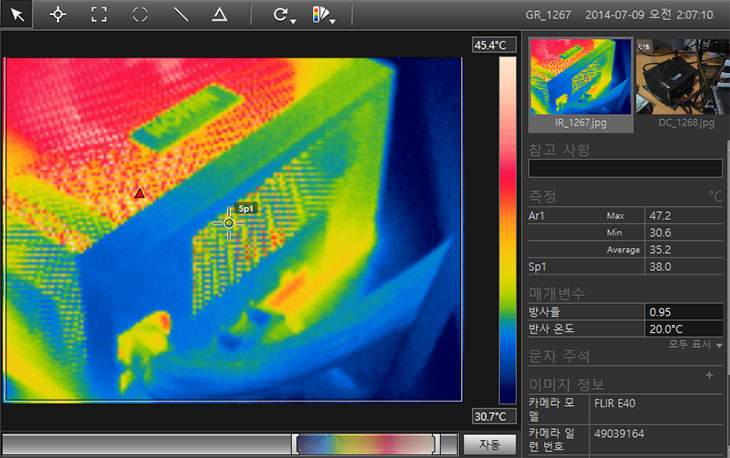Select the IR_1267.jpg thumbnail

tap(581, 84)
